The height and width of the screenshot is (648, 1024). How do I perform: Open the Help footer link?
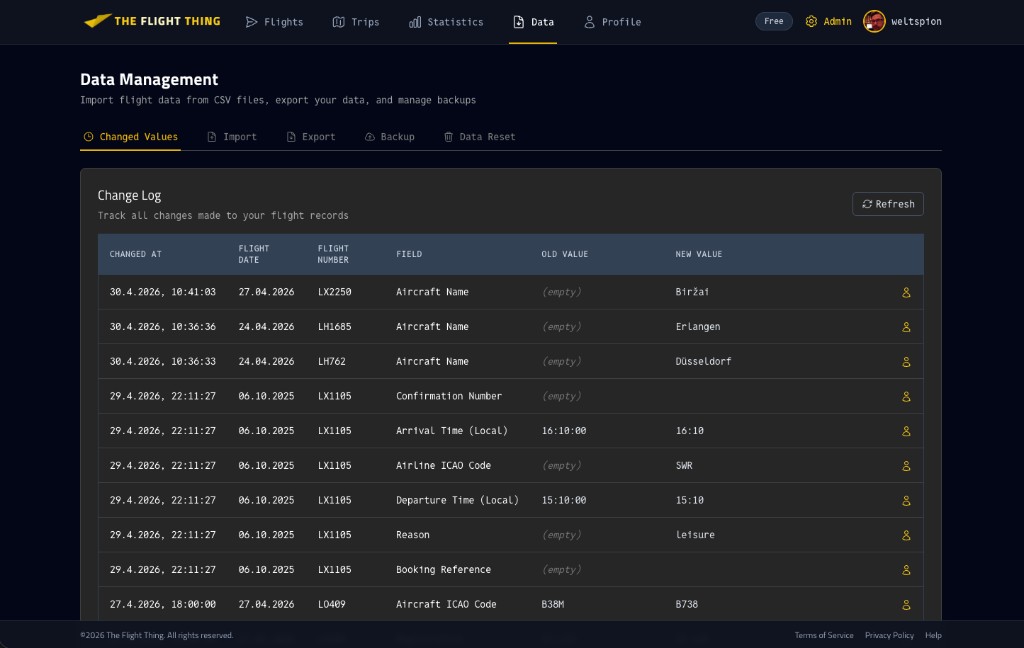point(933,635)
